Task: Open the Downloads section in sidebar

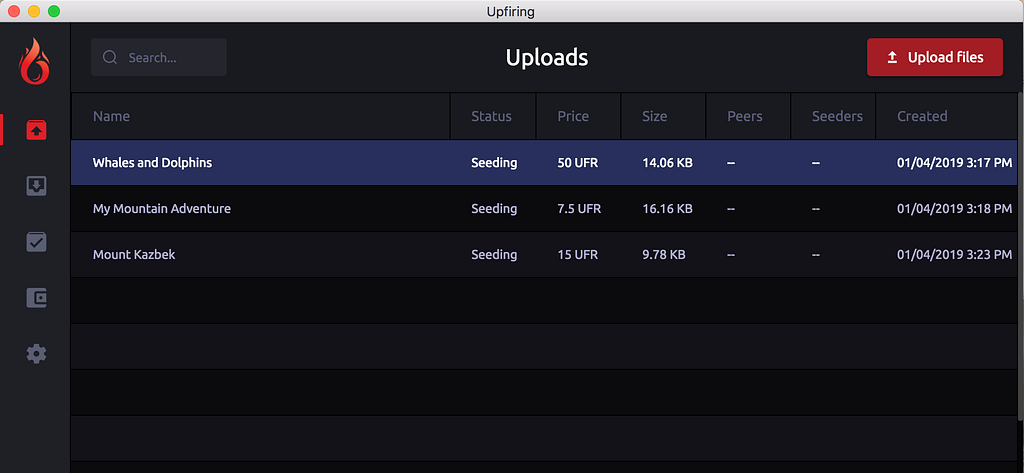Action: point(36,186)
